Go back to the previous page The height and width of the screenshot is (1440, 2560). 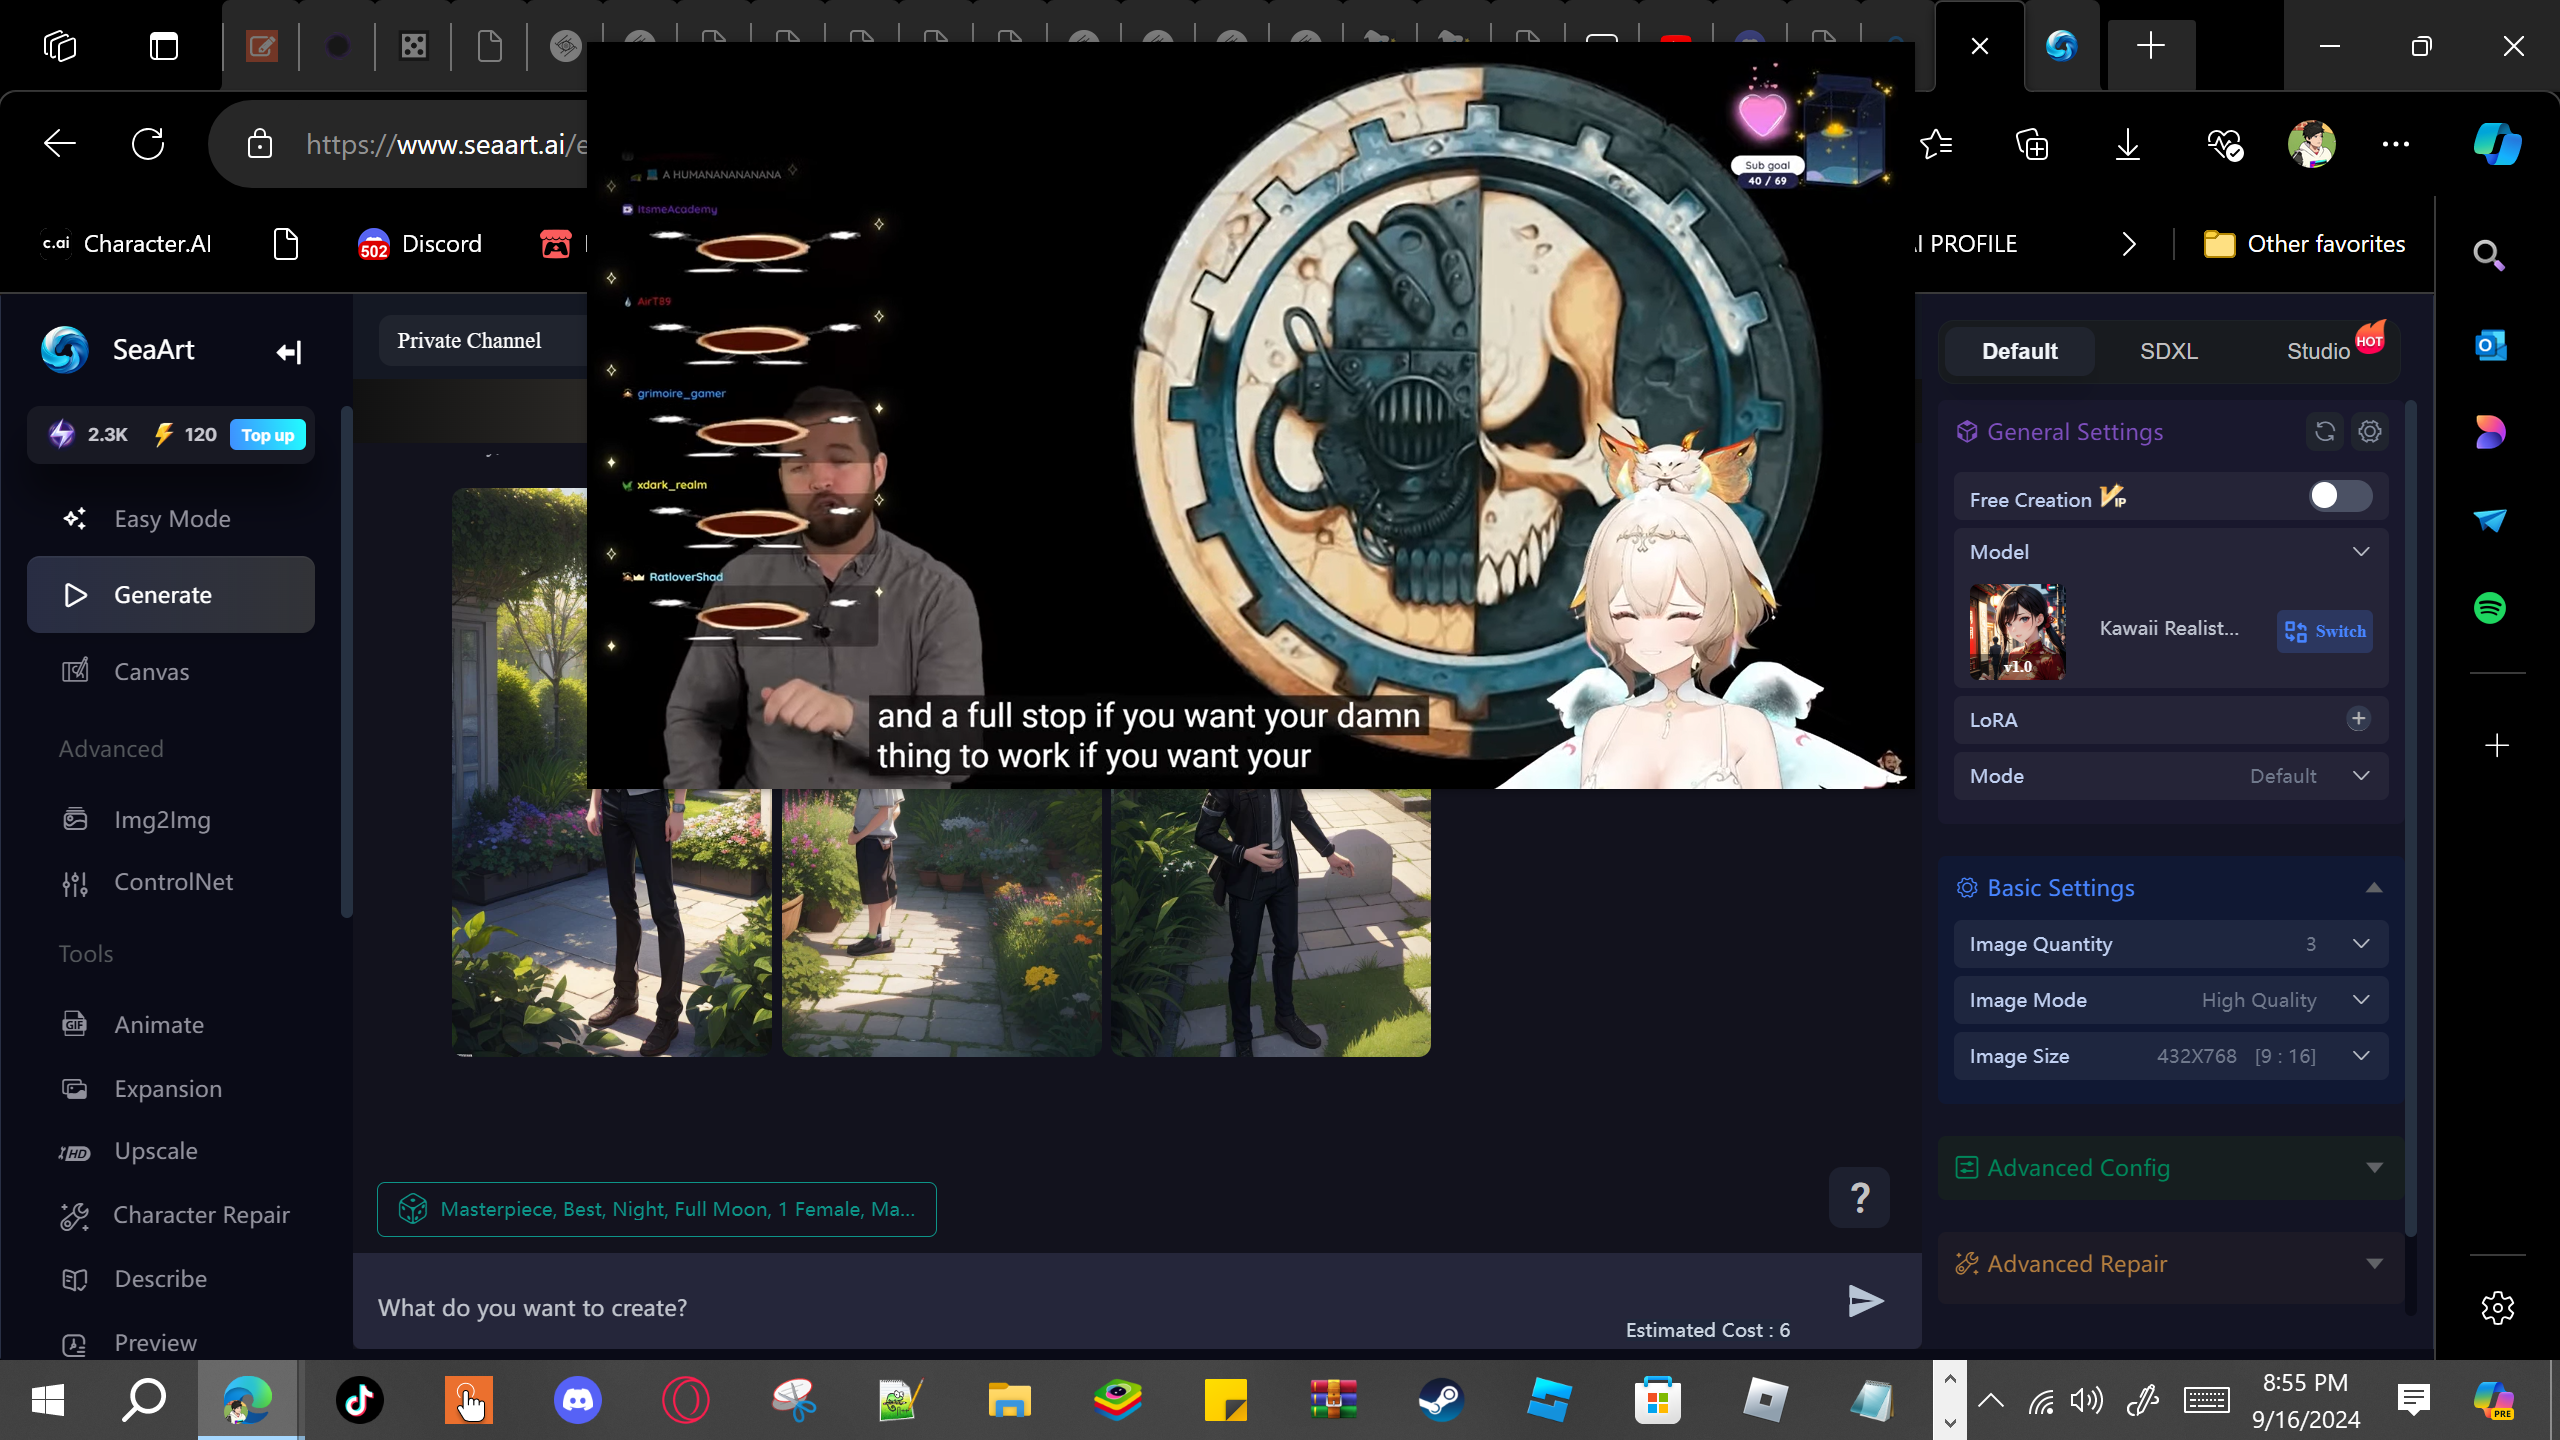click(x=60, y=144)
